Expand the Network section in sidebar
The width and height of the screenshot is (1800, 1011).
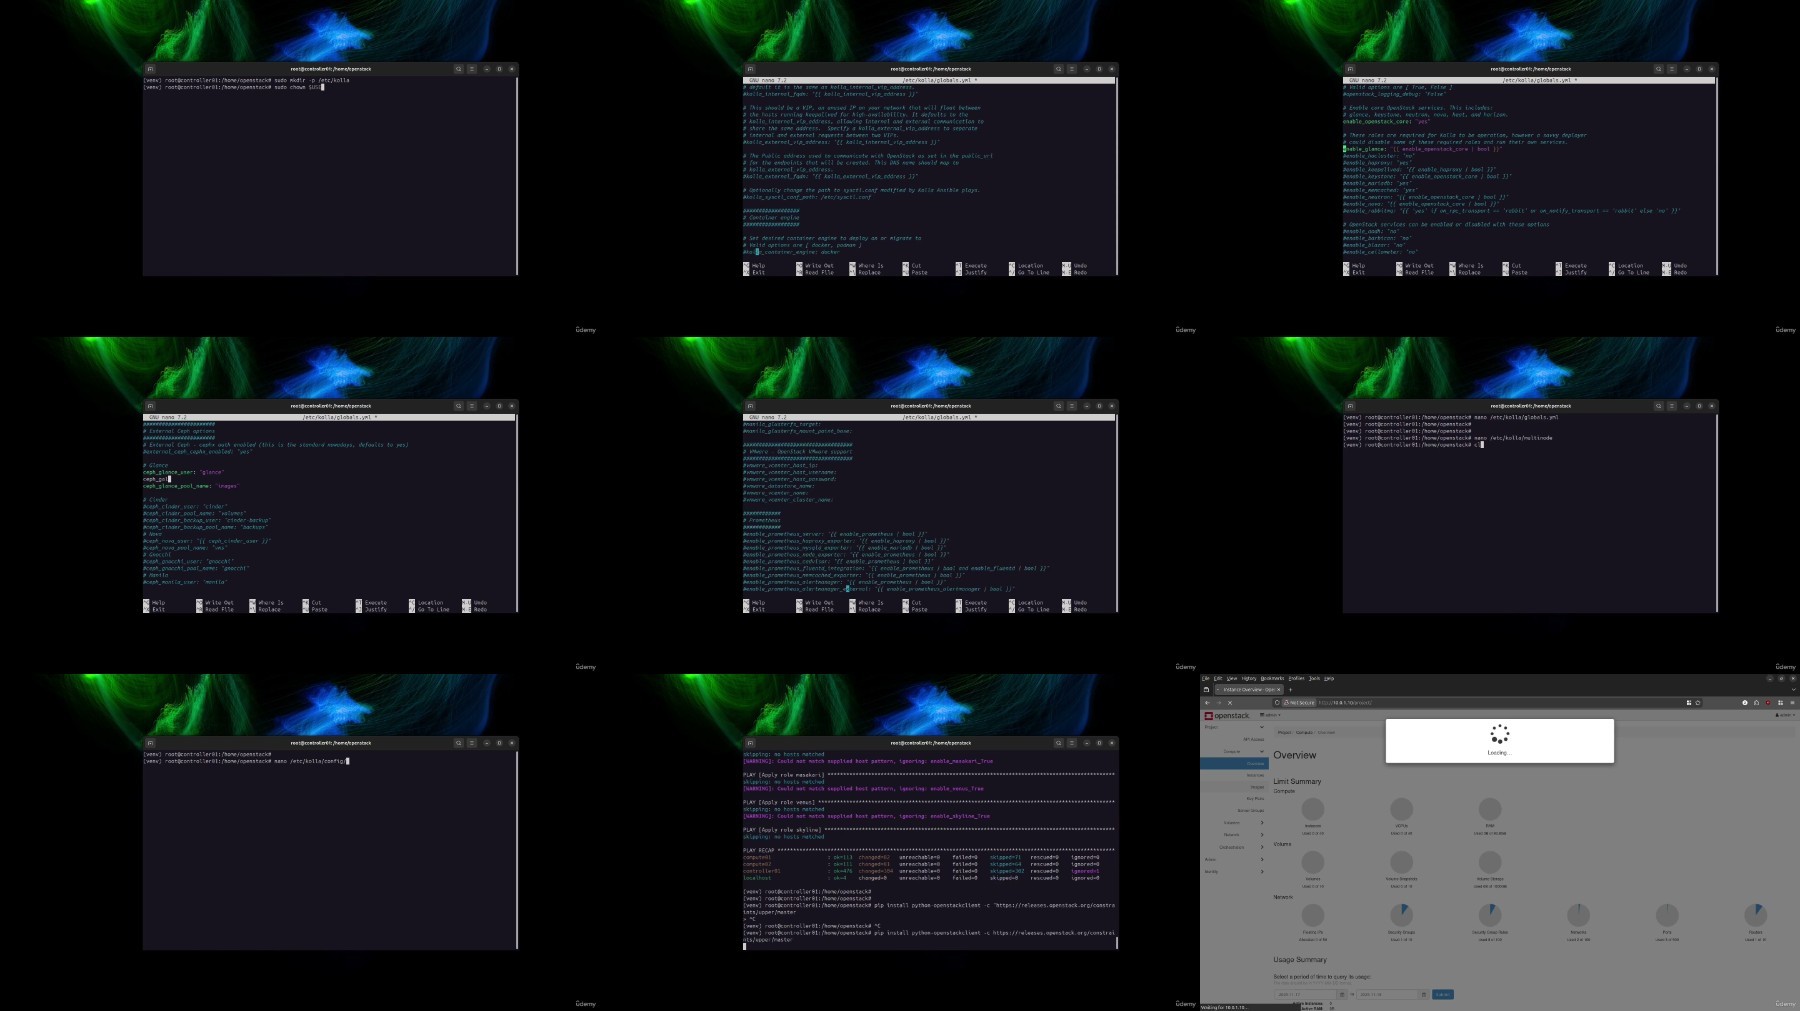click(1233, 835)
